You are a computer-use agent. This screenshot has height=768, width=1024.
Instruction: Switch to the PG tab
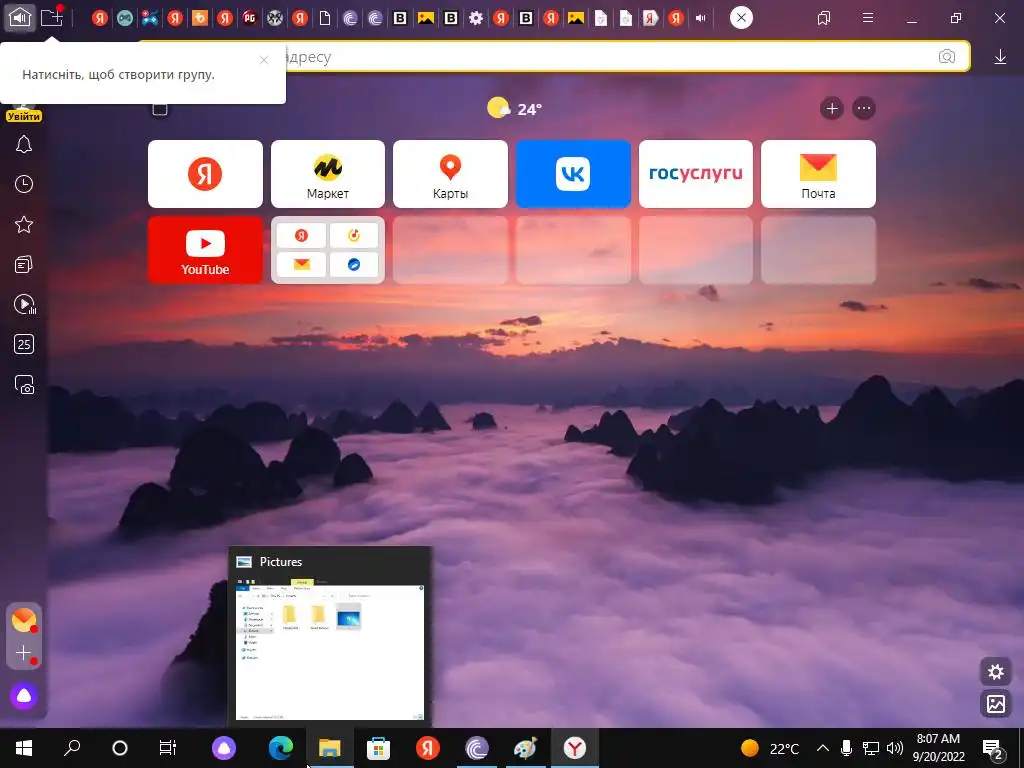(x=249, y=18)
